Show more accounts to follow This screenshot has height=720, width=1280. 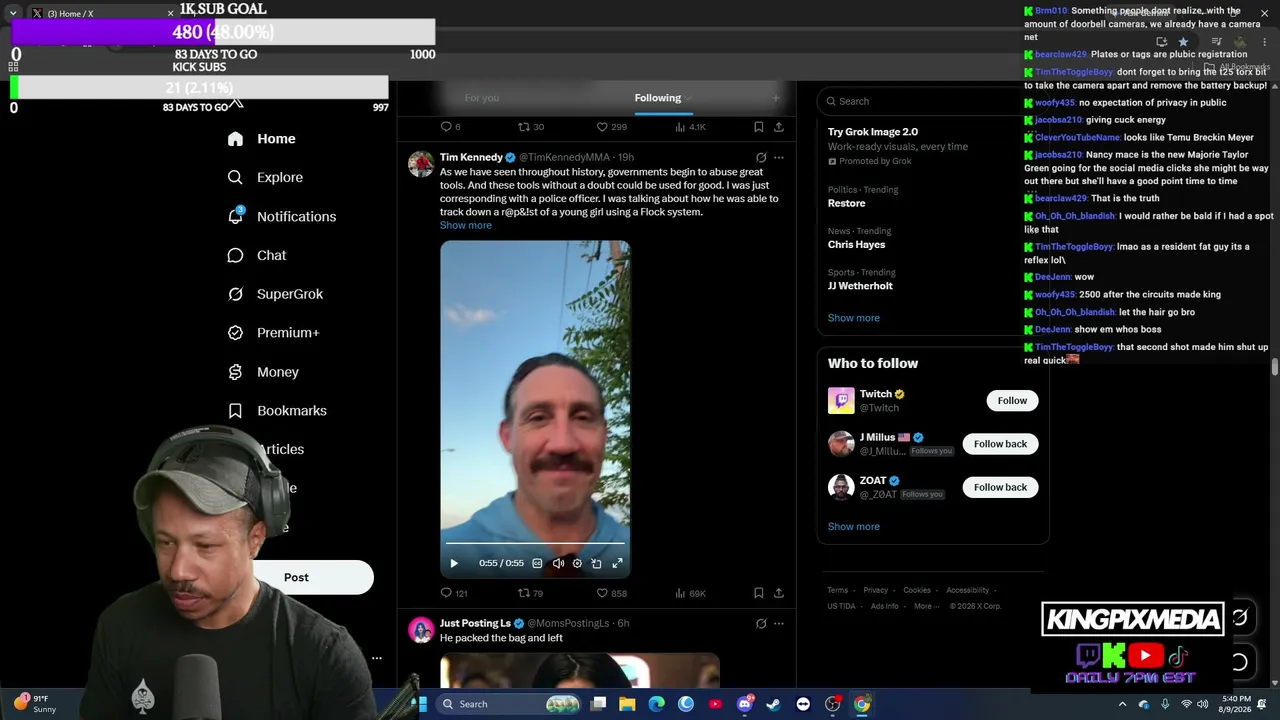tap(854, 527)
